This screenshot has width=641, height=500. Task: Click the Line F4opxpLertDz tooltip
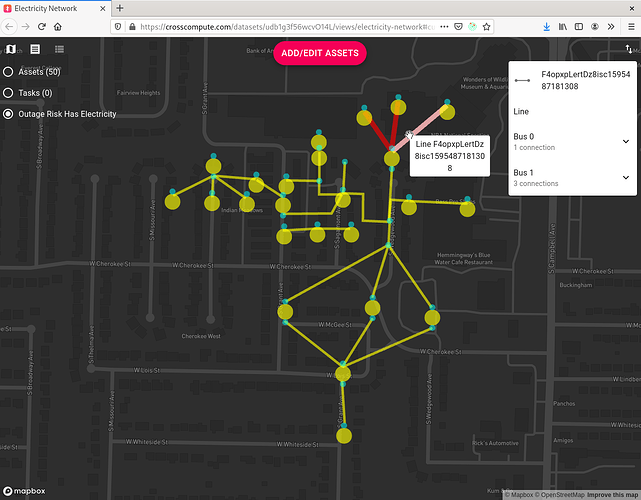[x=450, y=156]
